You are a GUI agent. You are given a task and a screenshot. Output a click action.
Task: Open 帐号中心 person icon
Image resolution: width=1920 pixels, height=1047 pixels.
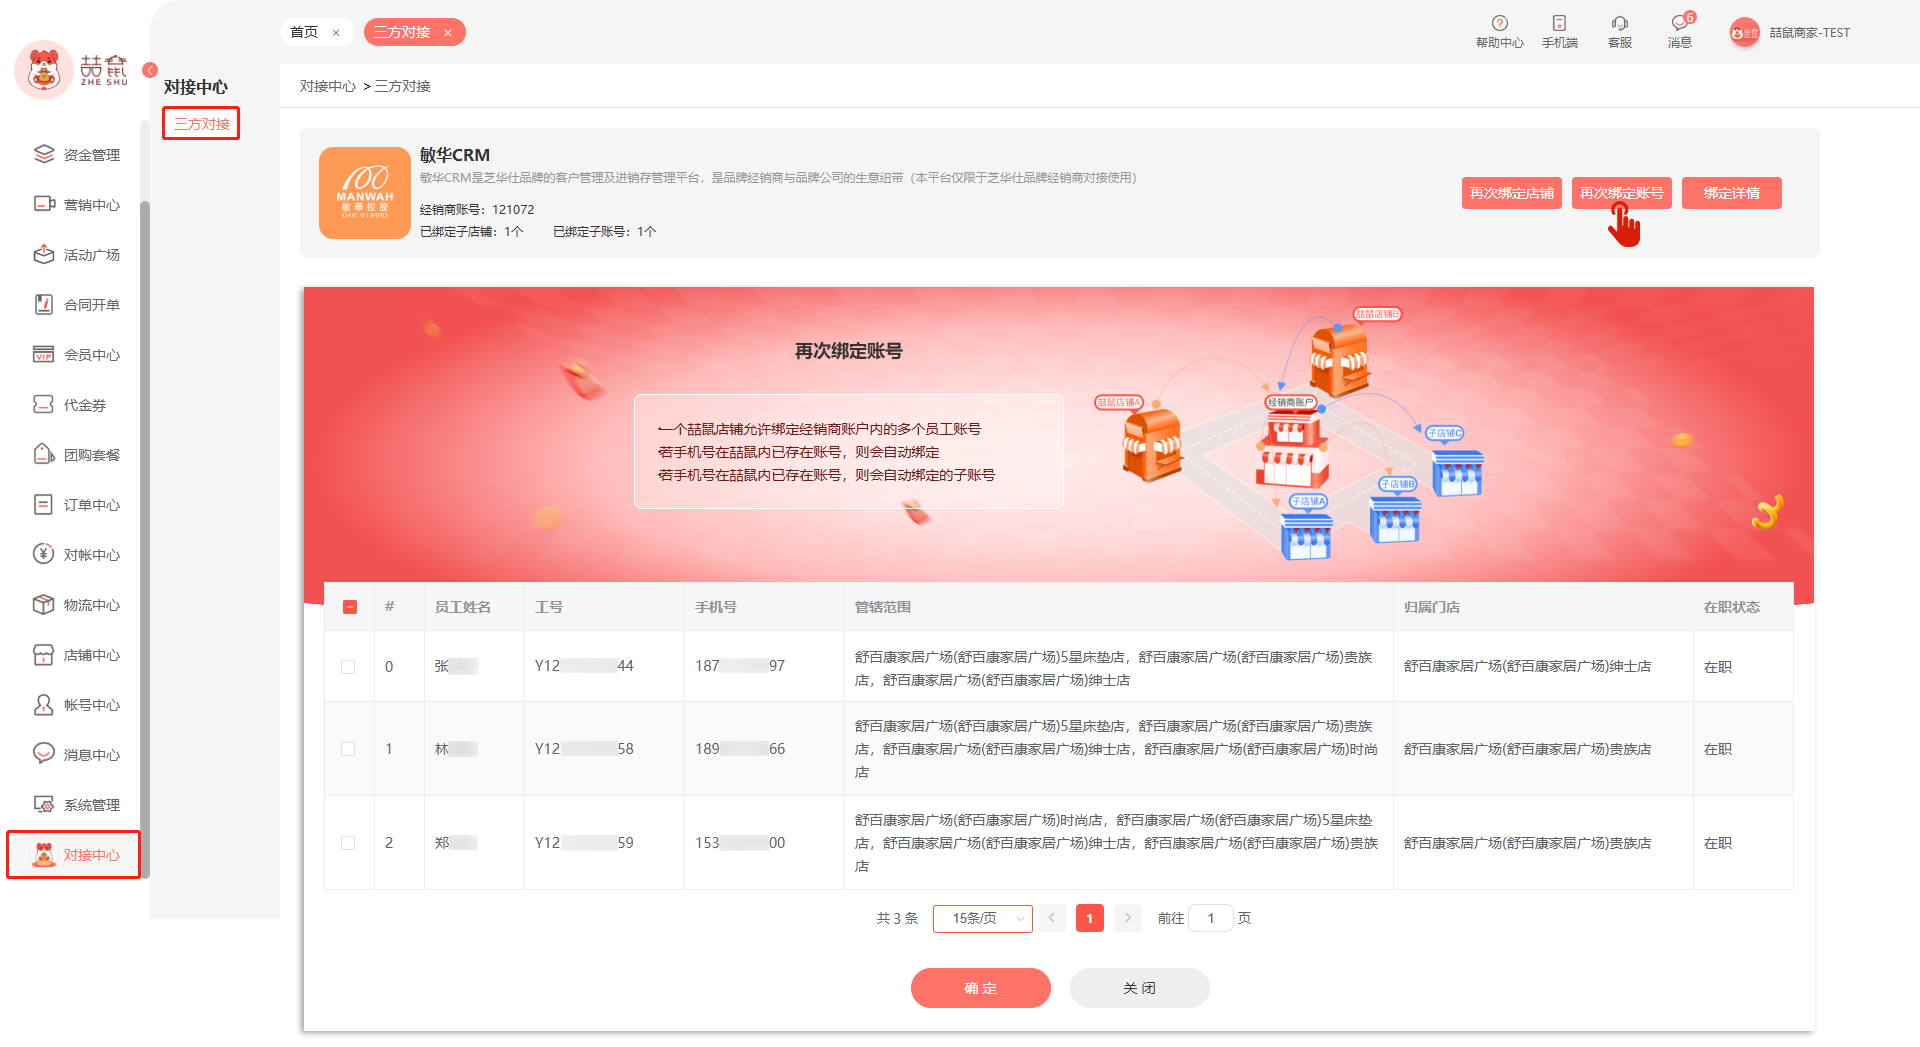(44, 704)
